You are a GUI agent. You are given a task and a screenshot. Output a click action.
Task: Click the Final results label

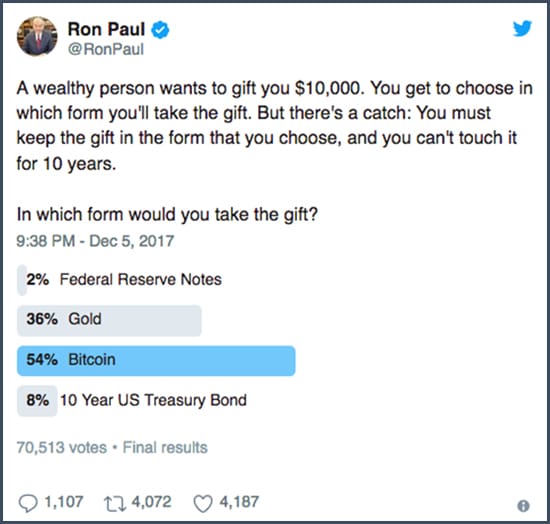(x=165, y=448)
